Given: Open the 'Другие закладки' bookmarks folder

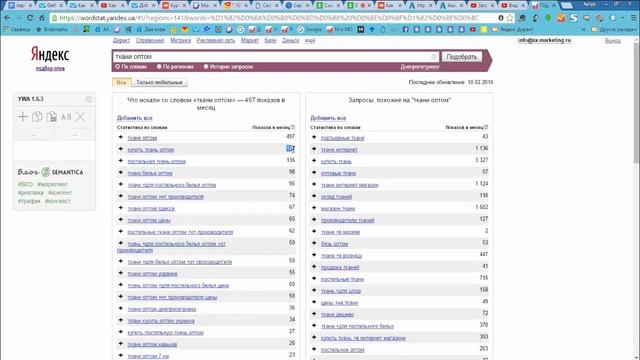Looking at the screenshot, I should point(614,29).
